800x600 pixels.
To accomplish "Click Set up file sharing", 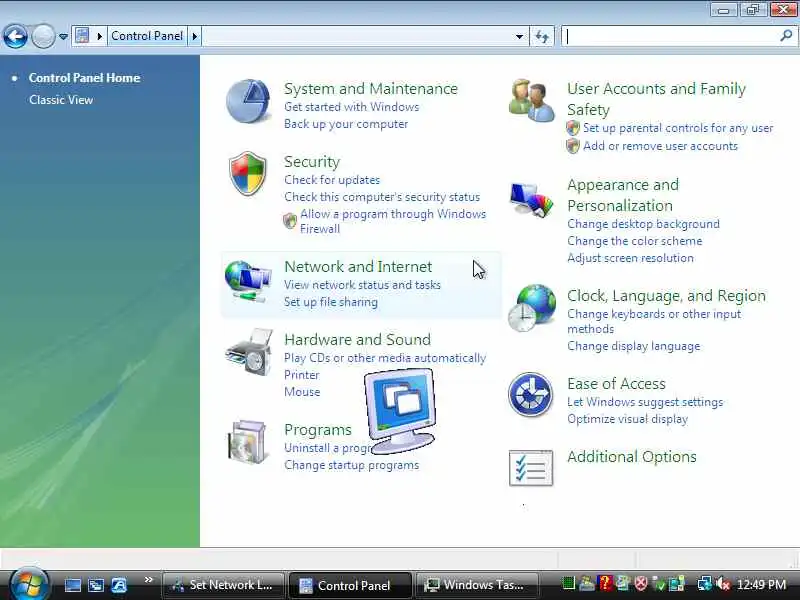I will (x=331, y=302).
